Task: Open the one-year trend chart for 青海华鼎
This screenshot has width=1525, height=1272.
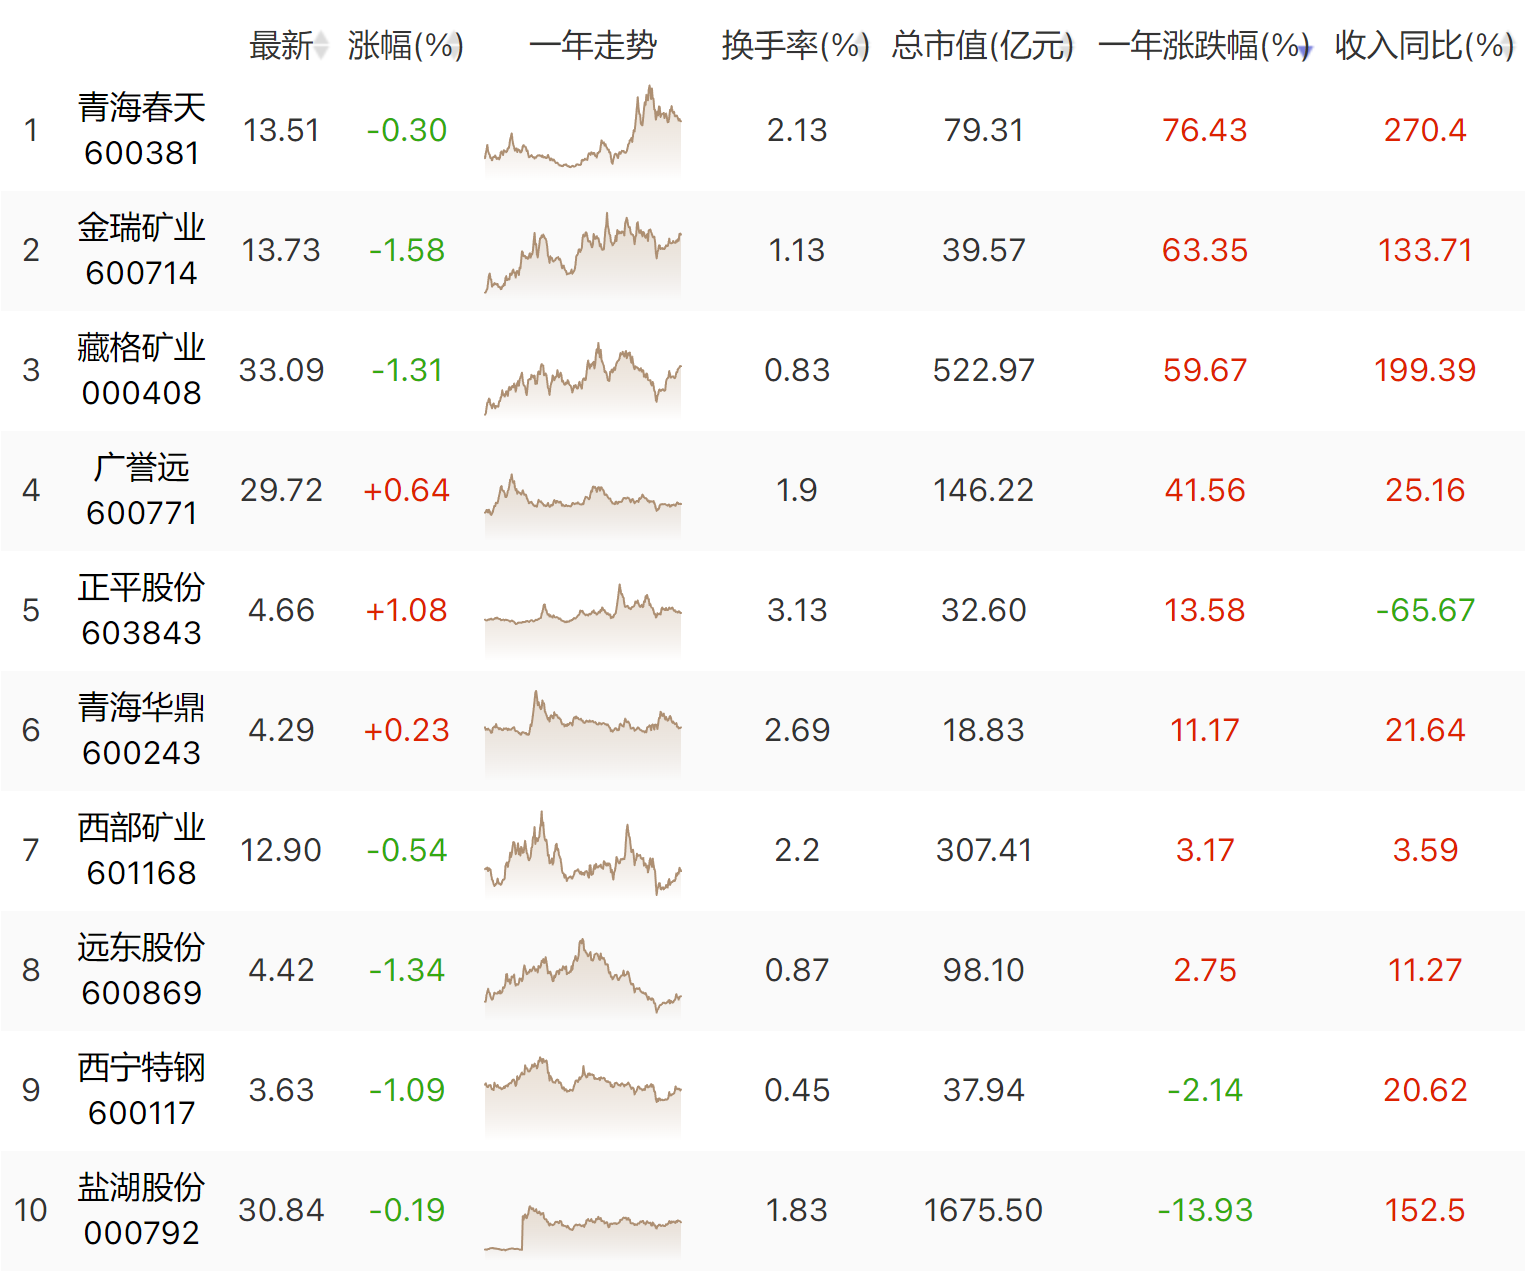Action: [583, 734]
